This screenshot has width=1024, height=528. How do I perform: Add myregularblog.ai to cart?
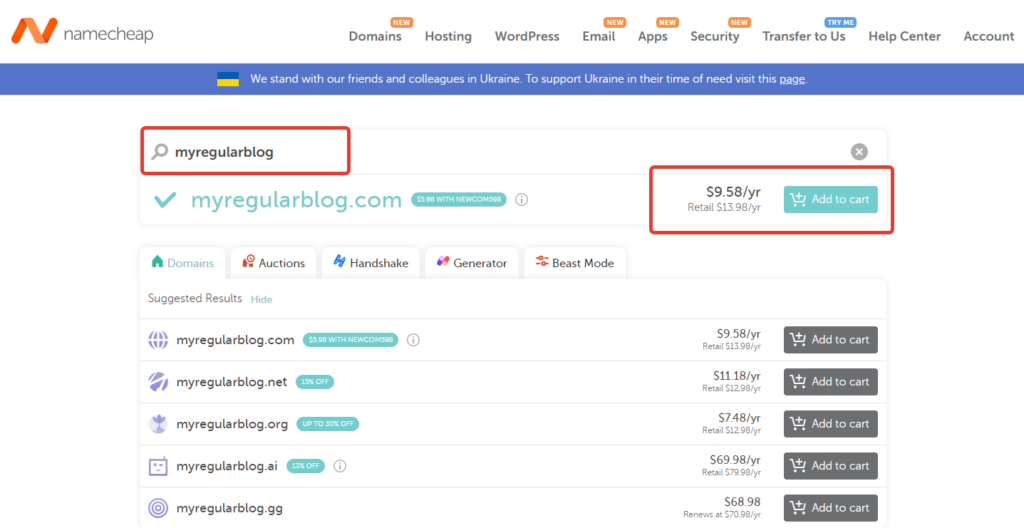tap(831, 466)
